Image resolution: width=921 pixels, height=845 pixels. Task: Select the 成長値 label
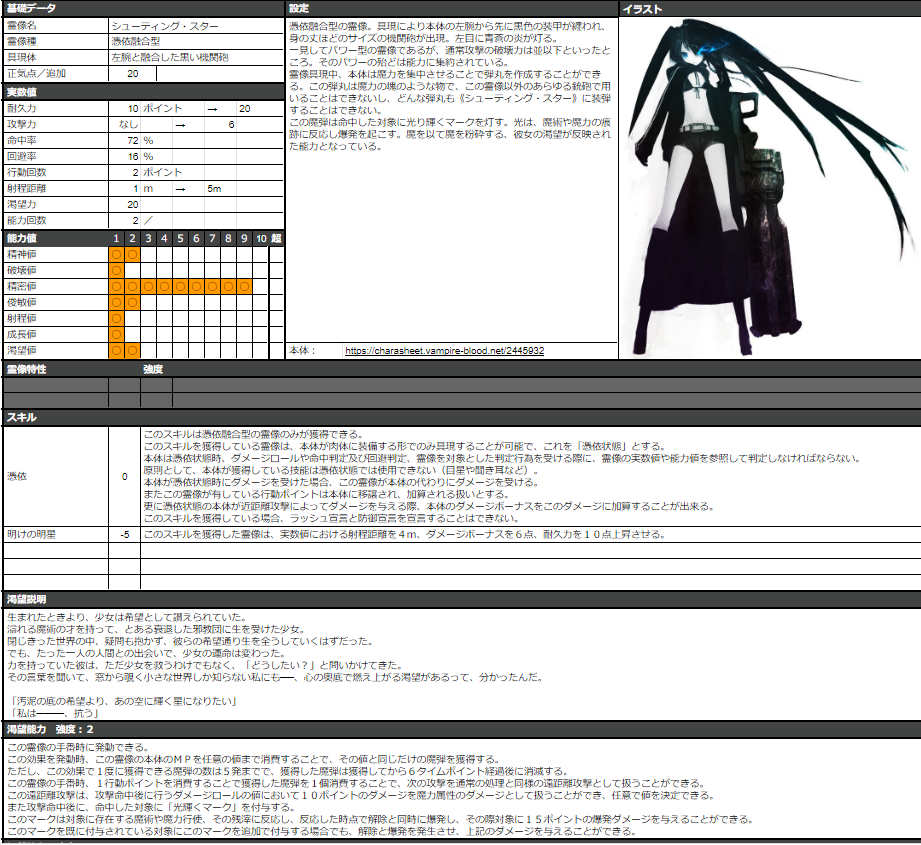(21, 334)
